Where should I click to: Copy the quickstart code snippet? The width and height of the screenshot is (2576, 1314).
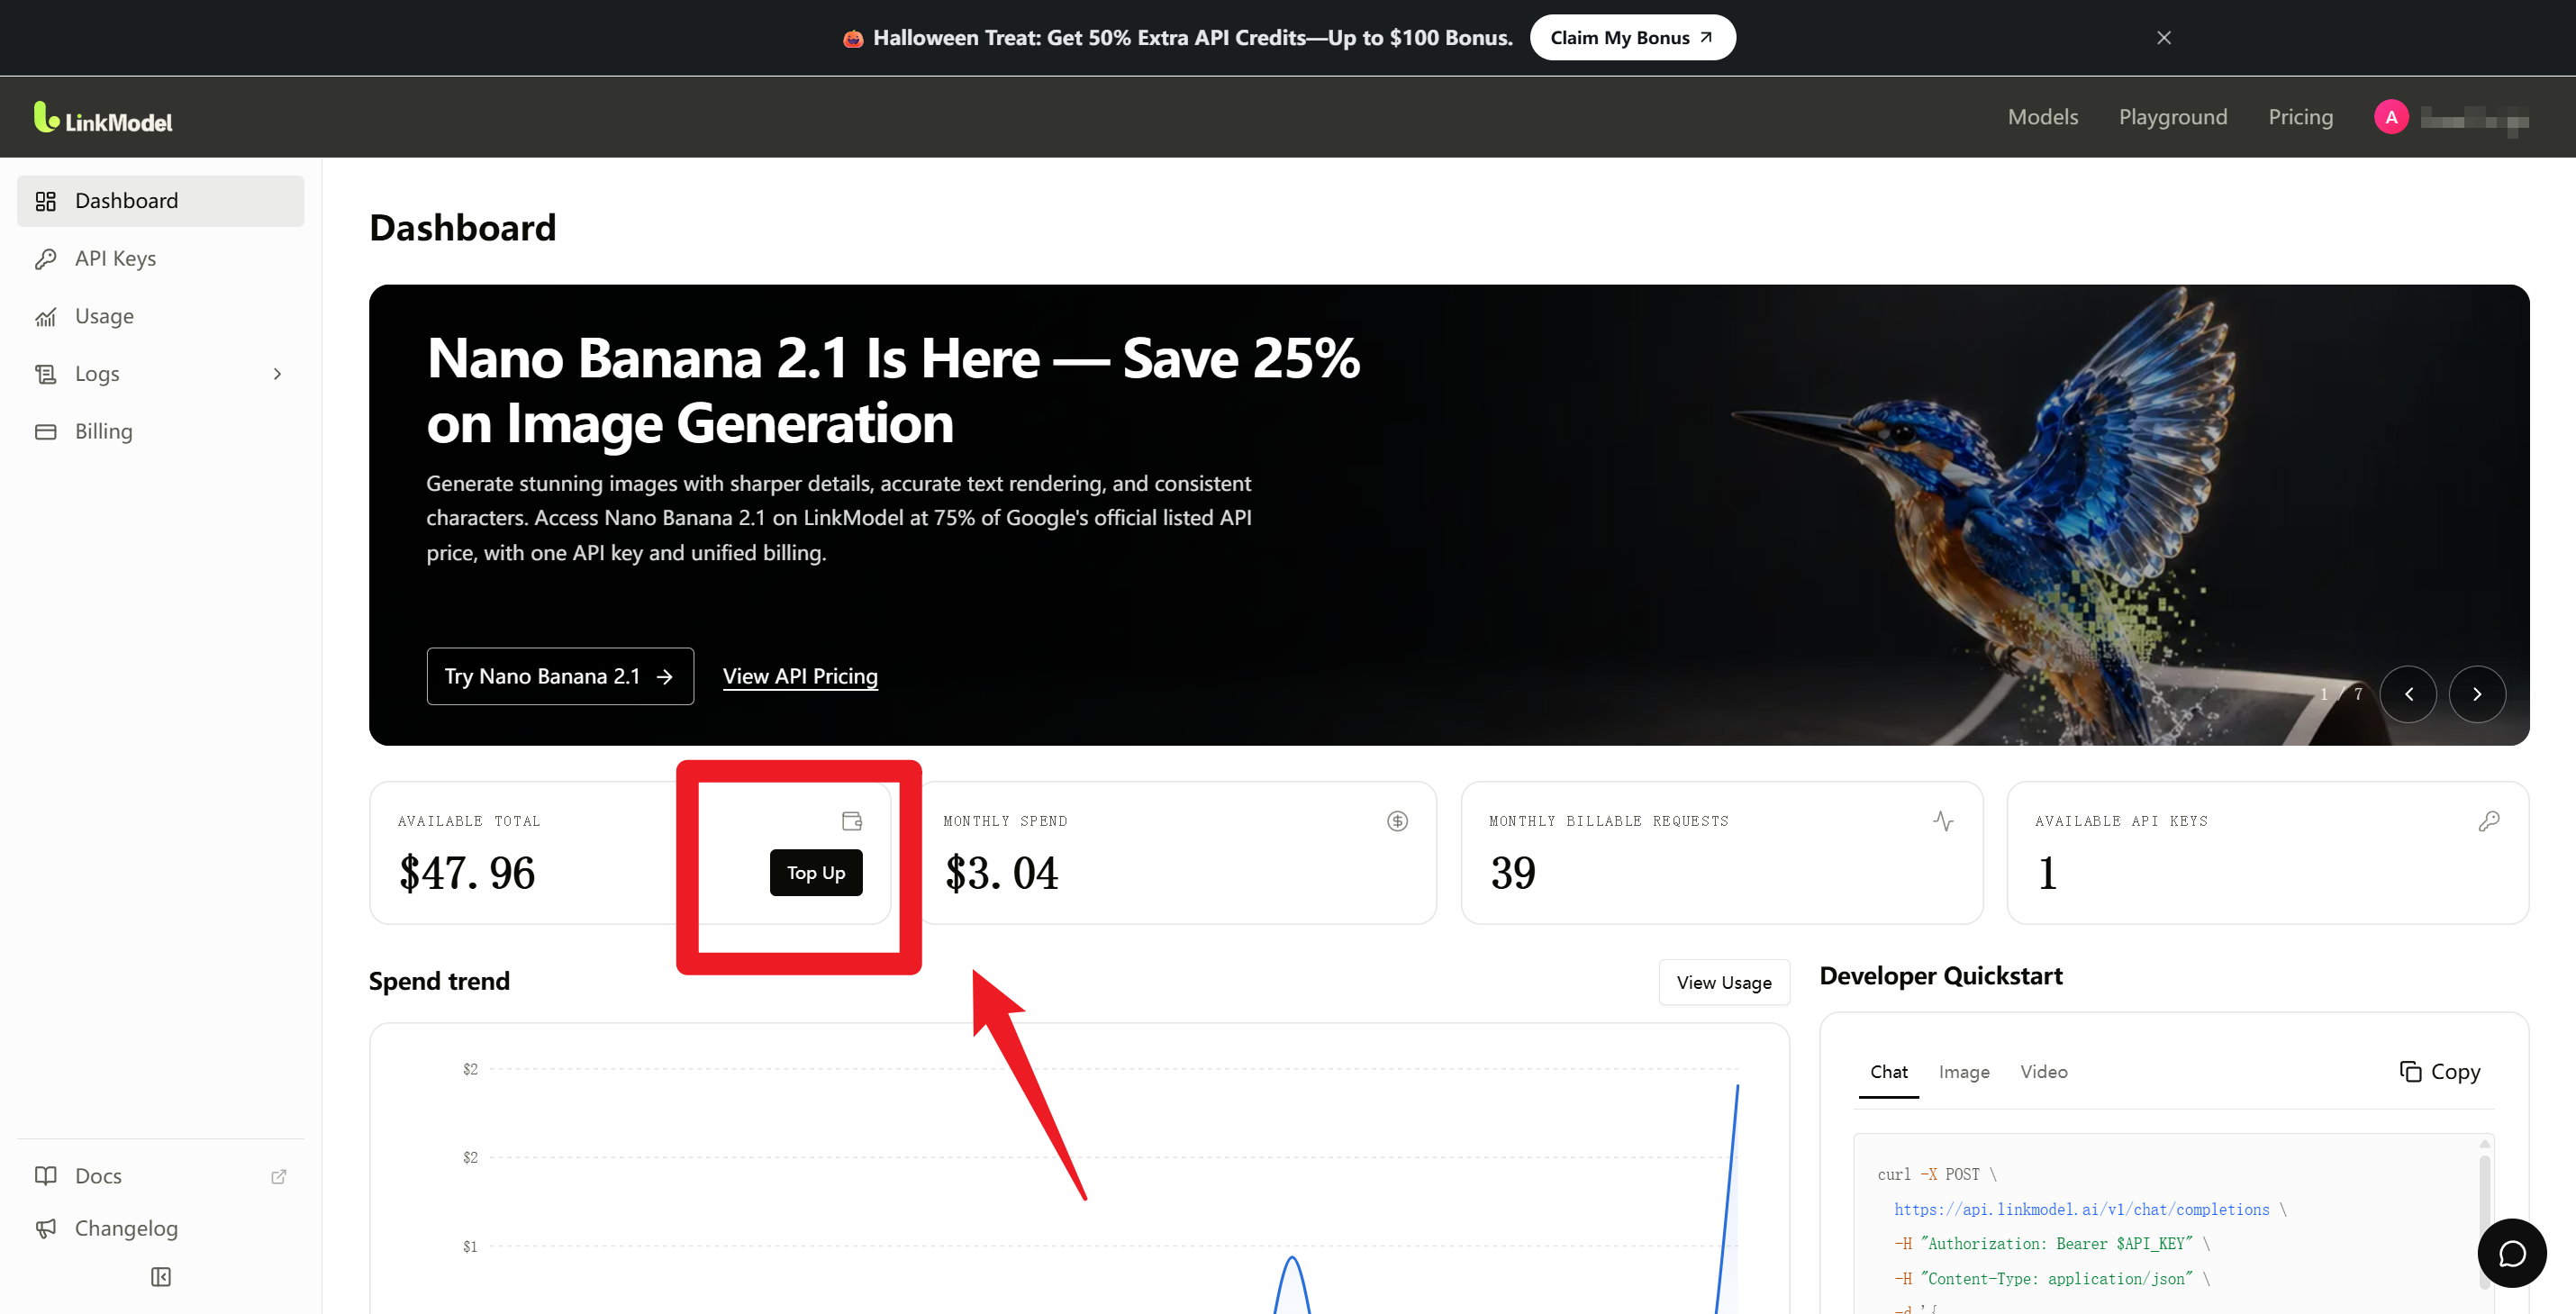pos(2439,1071)
